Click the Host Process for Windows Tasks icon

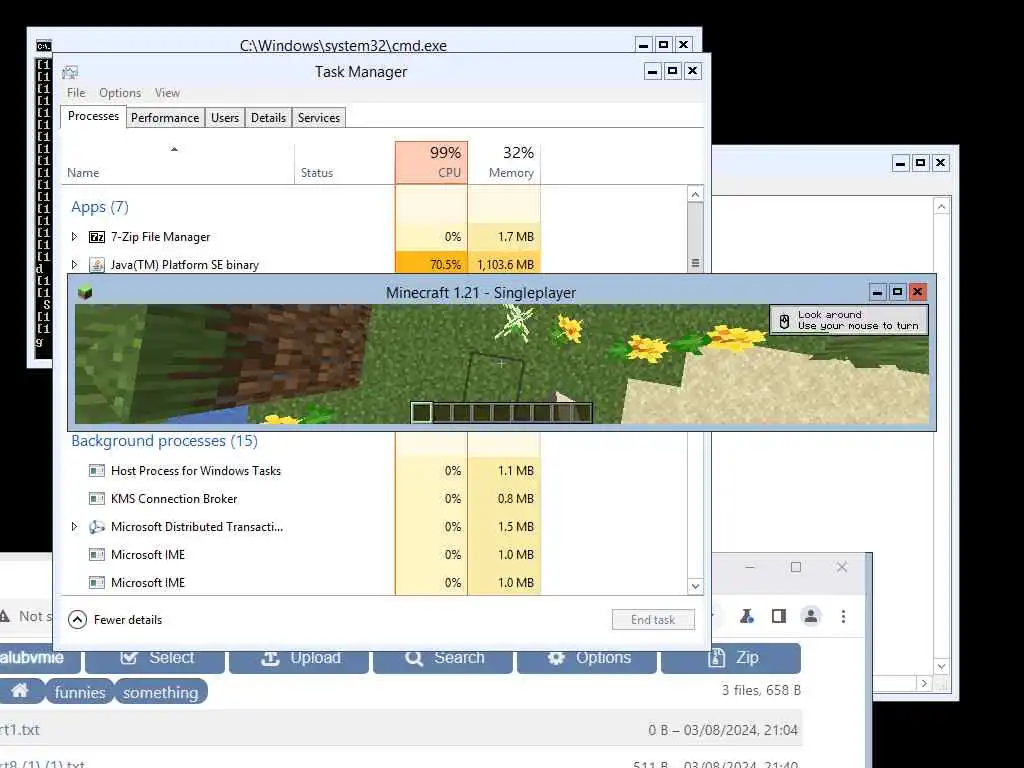point(97,471)
